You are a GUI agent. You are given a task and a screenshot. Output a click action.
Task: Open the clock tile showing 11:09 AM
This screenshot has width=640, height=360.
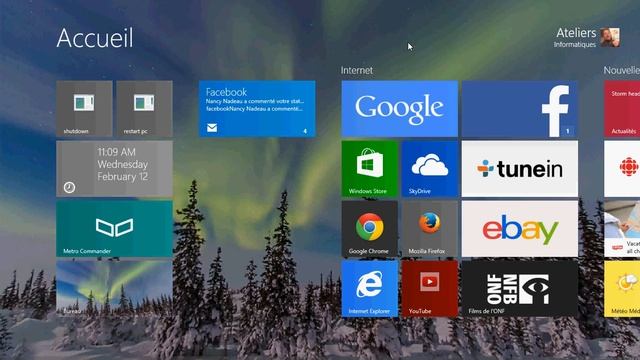coord(114,169)
